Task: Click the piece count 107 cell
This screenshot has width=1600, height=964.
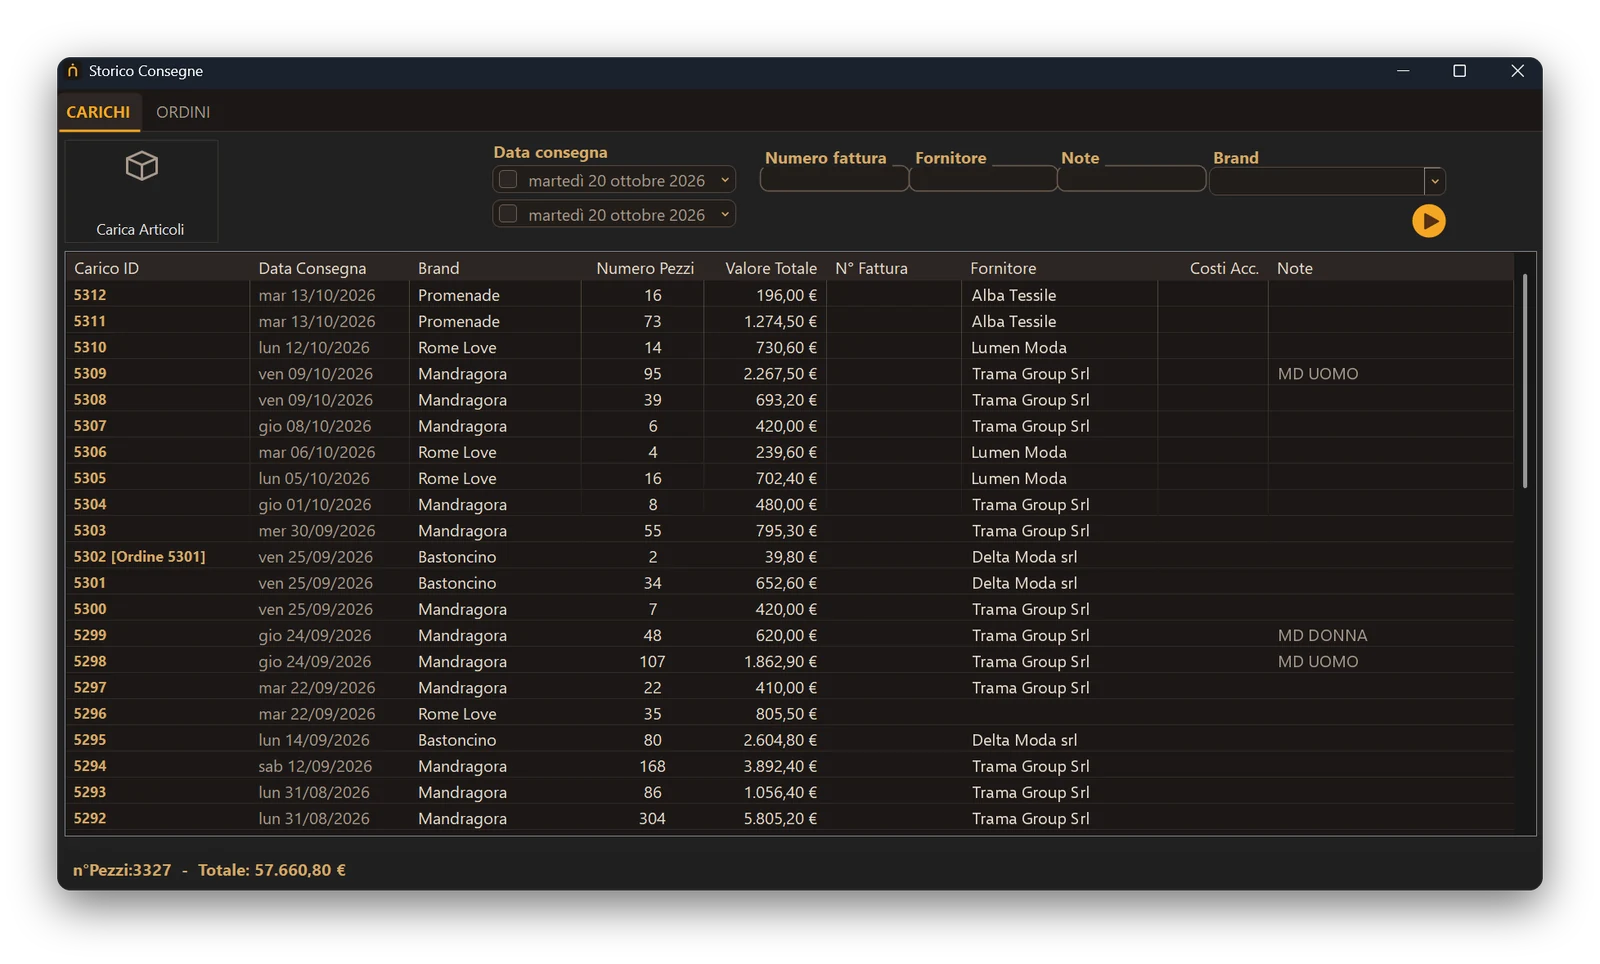Action: click(652, 661)
